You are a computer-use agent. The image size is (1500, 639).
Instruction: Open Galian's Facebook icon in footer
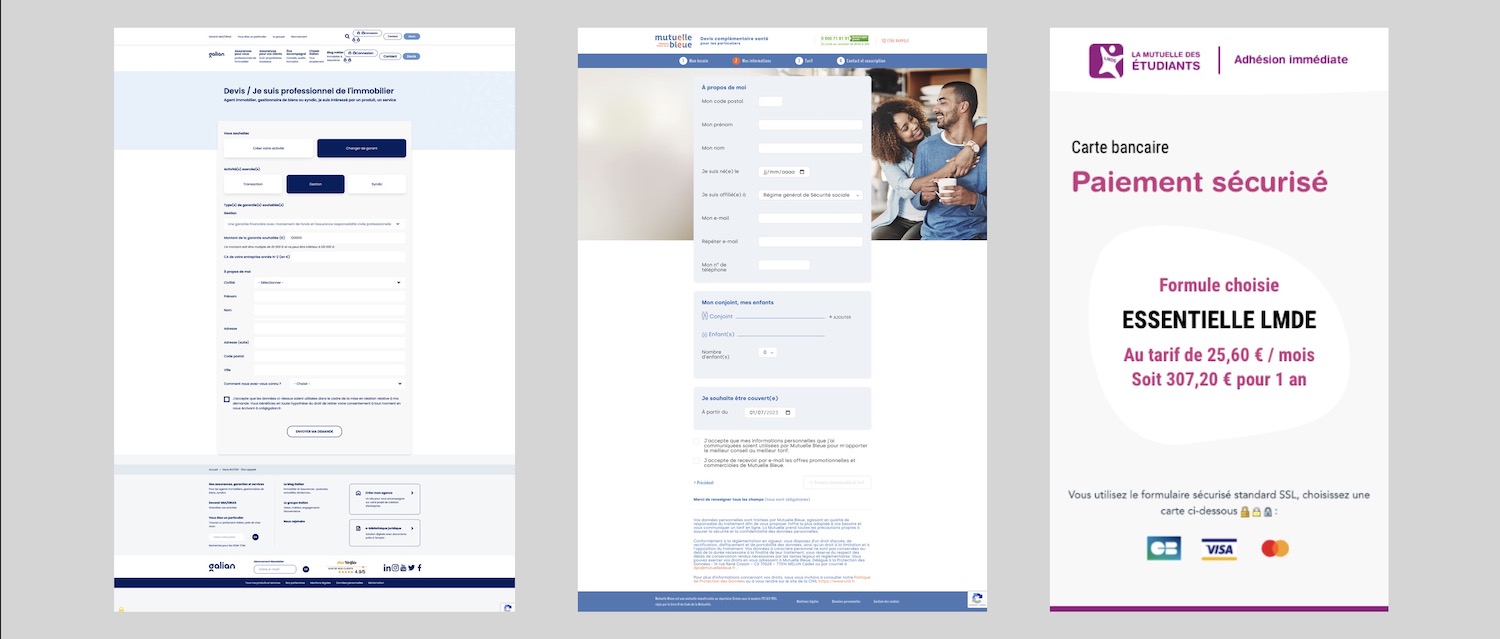[419, 567]
